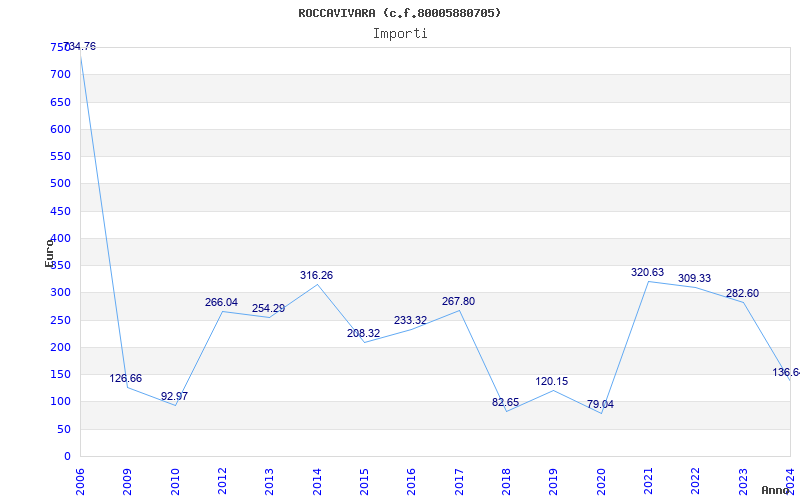The image size is (800, 500).
Task: Click the x-axis year label 2017
Action: point(459,481)
